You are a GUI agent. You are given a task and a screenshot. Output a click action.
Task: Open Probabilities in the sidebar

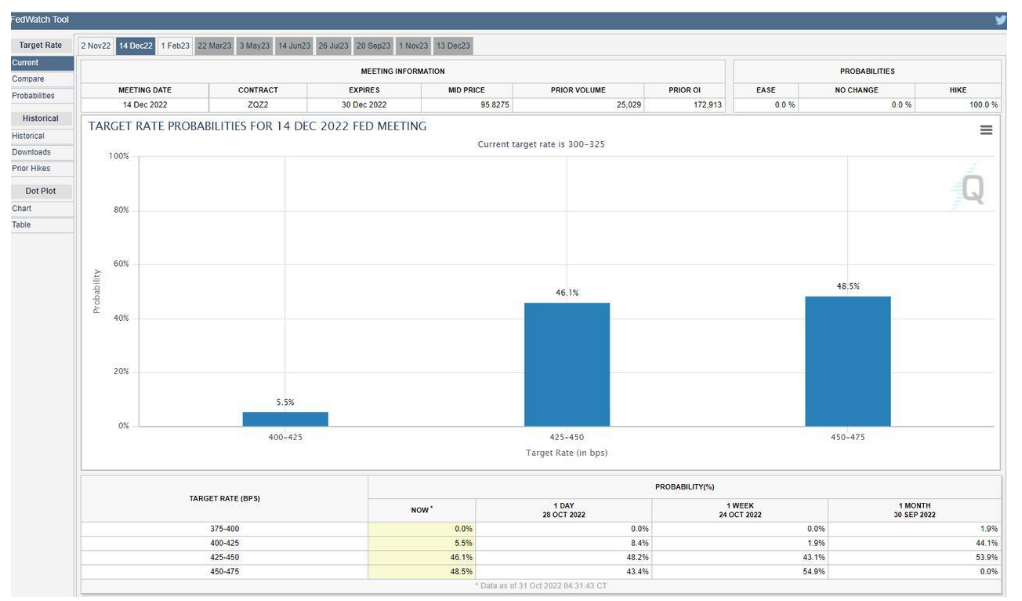tap(42, 96)
